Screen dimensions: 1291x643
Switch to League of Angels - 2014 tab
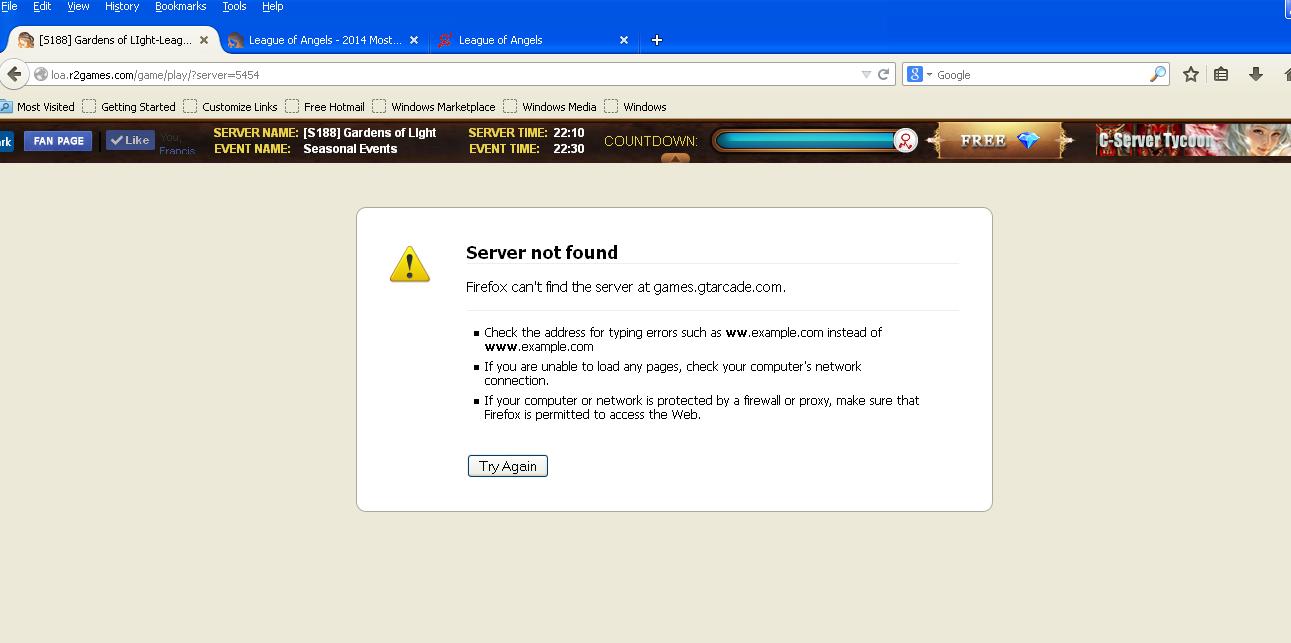[x=323, y=40]
